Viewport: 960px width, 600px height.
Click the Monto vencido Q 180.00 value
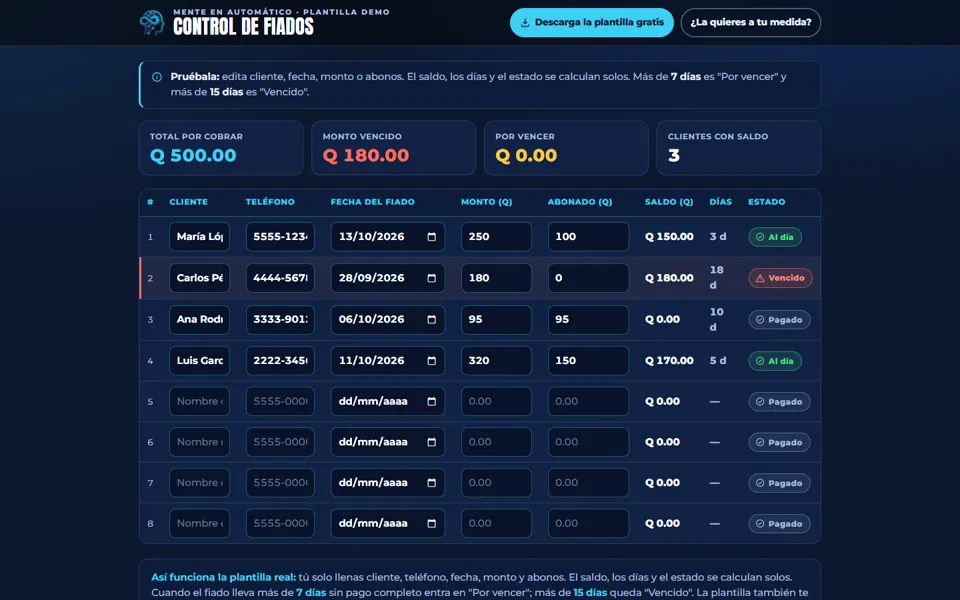pyautogui.click(x=366, y=156)
